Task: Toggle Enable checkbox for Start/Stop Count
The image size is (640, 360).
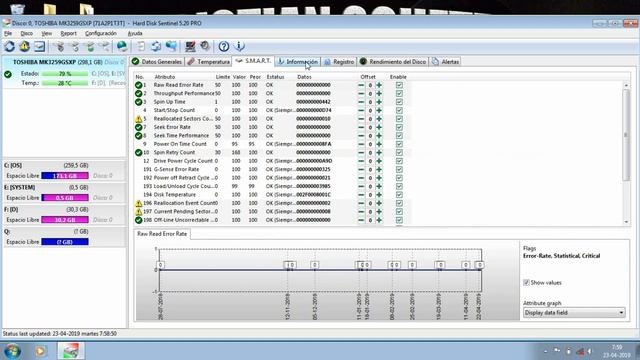Action: [x=399, y=110]
